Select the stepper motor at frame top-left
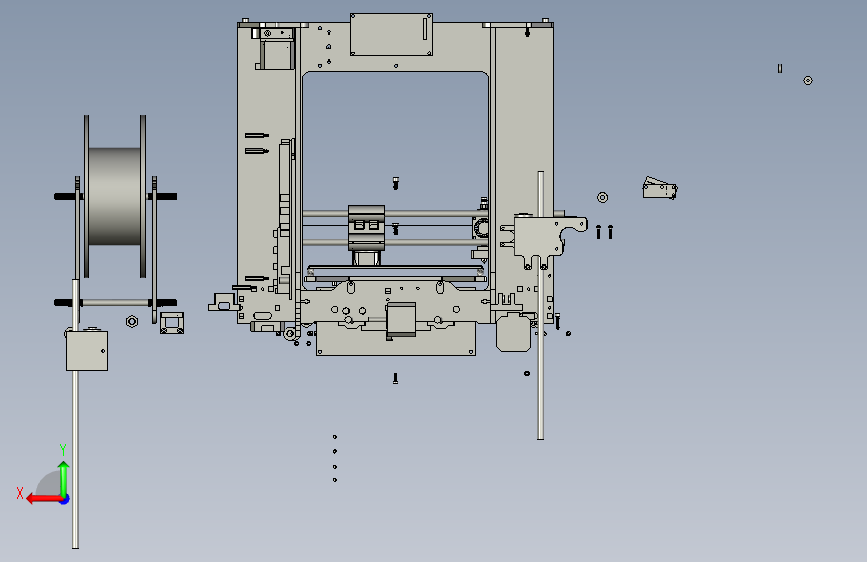 (275, 54)
